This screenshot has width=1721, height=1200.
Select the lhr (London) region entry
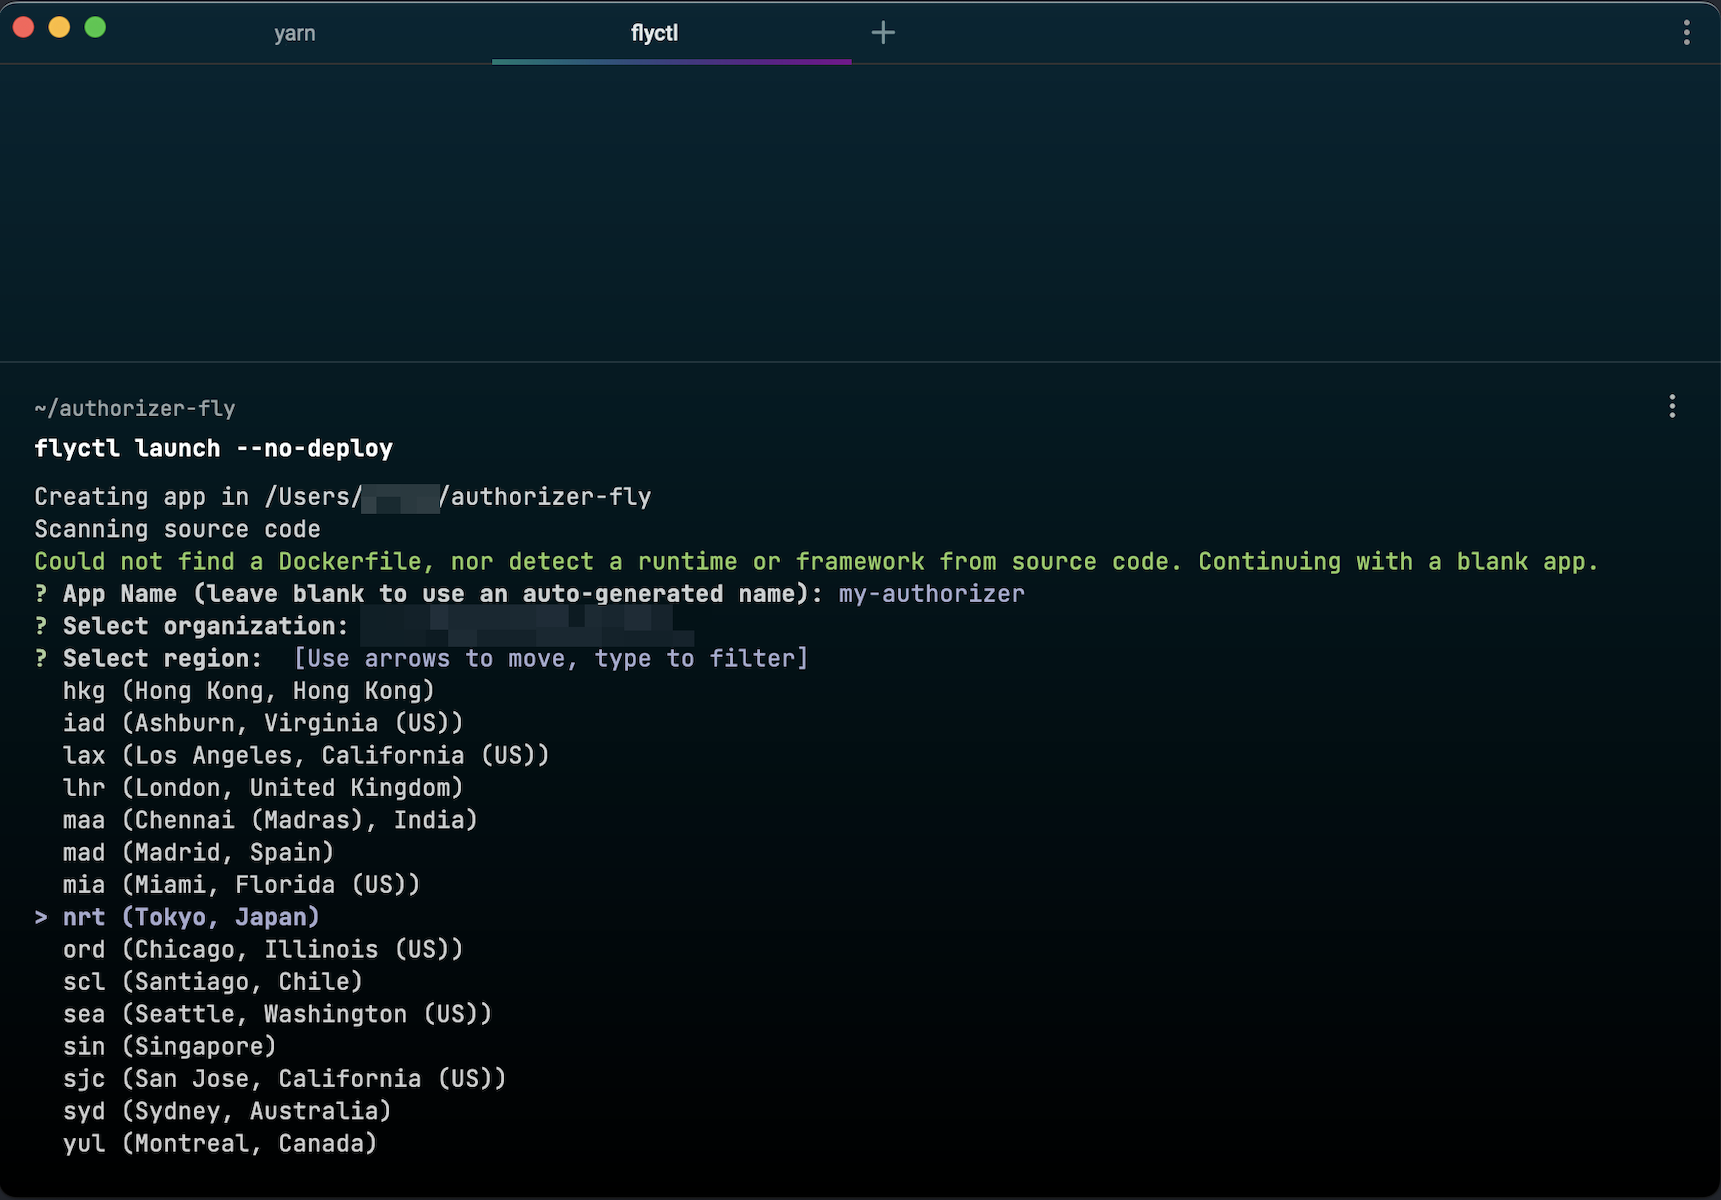(262, 787)
